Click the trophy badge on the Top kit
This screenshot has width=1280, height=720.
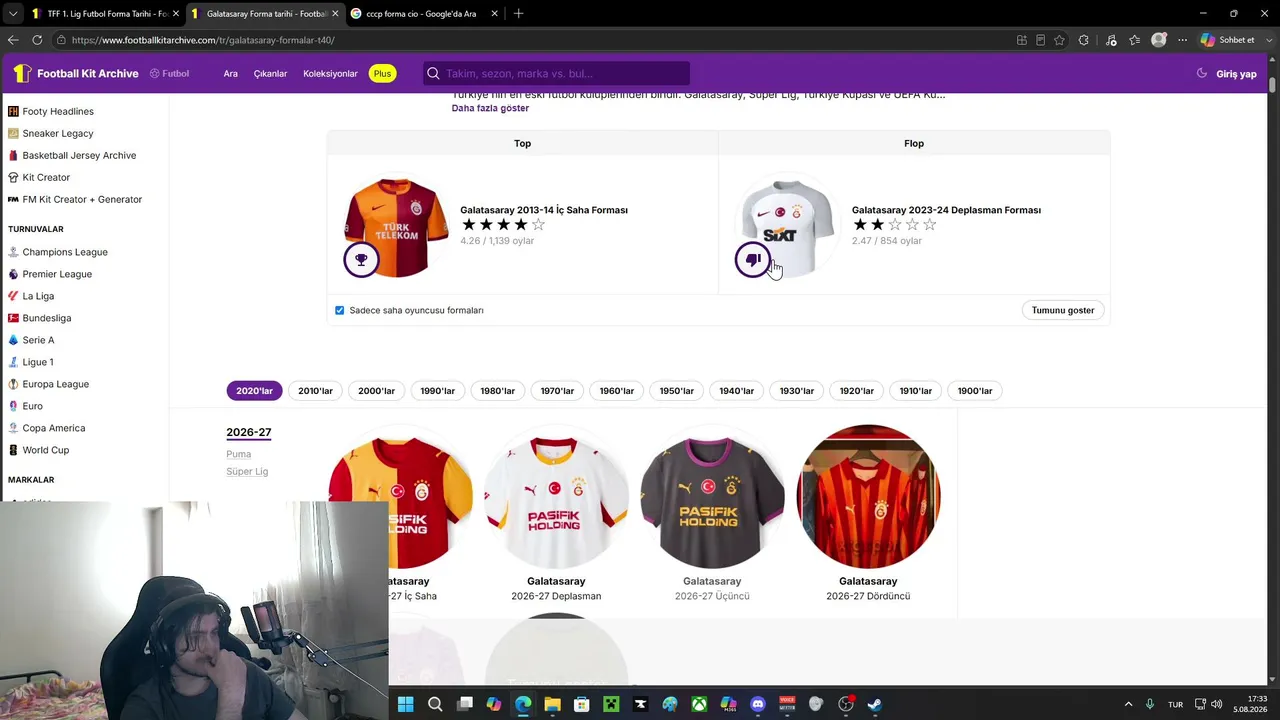tap(361, 260)
